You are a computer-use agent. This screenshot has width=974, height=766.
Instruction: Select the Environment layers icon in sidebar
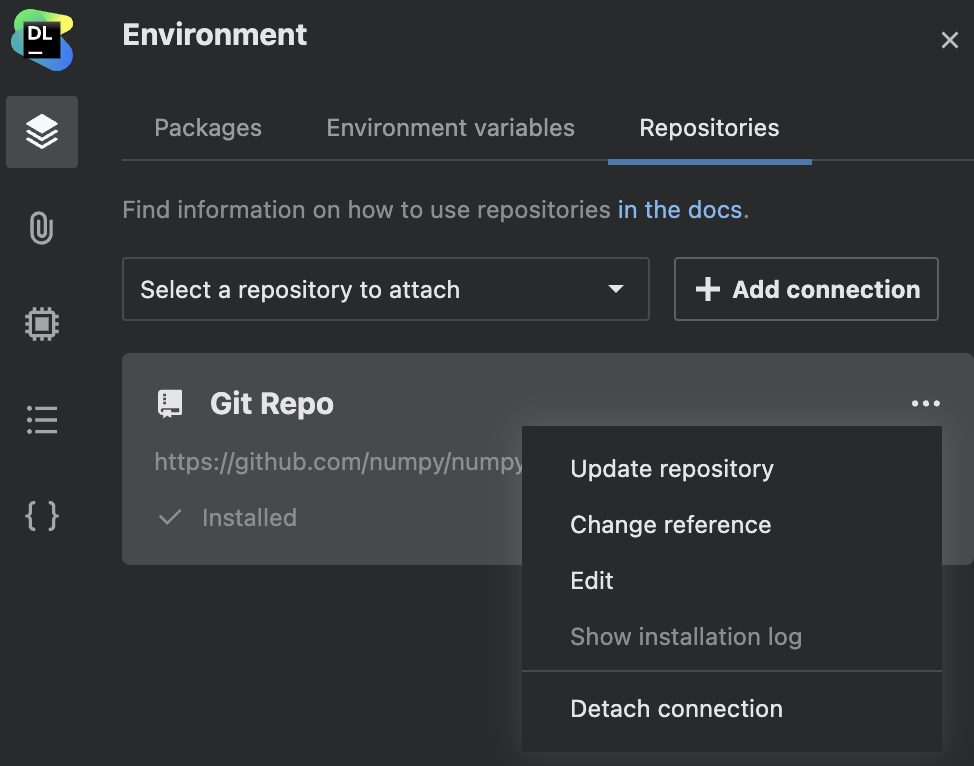click(x=41, y=131)
